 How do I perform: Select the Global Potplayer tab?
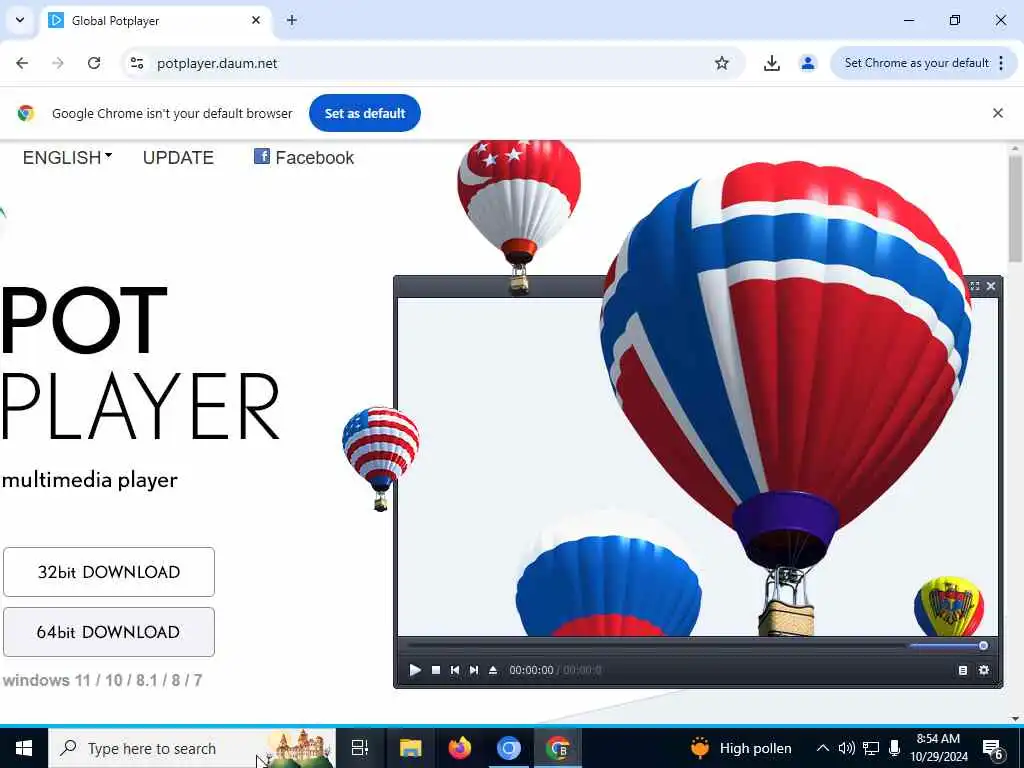coord(157,20)
